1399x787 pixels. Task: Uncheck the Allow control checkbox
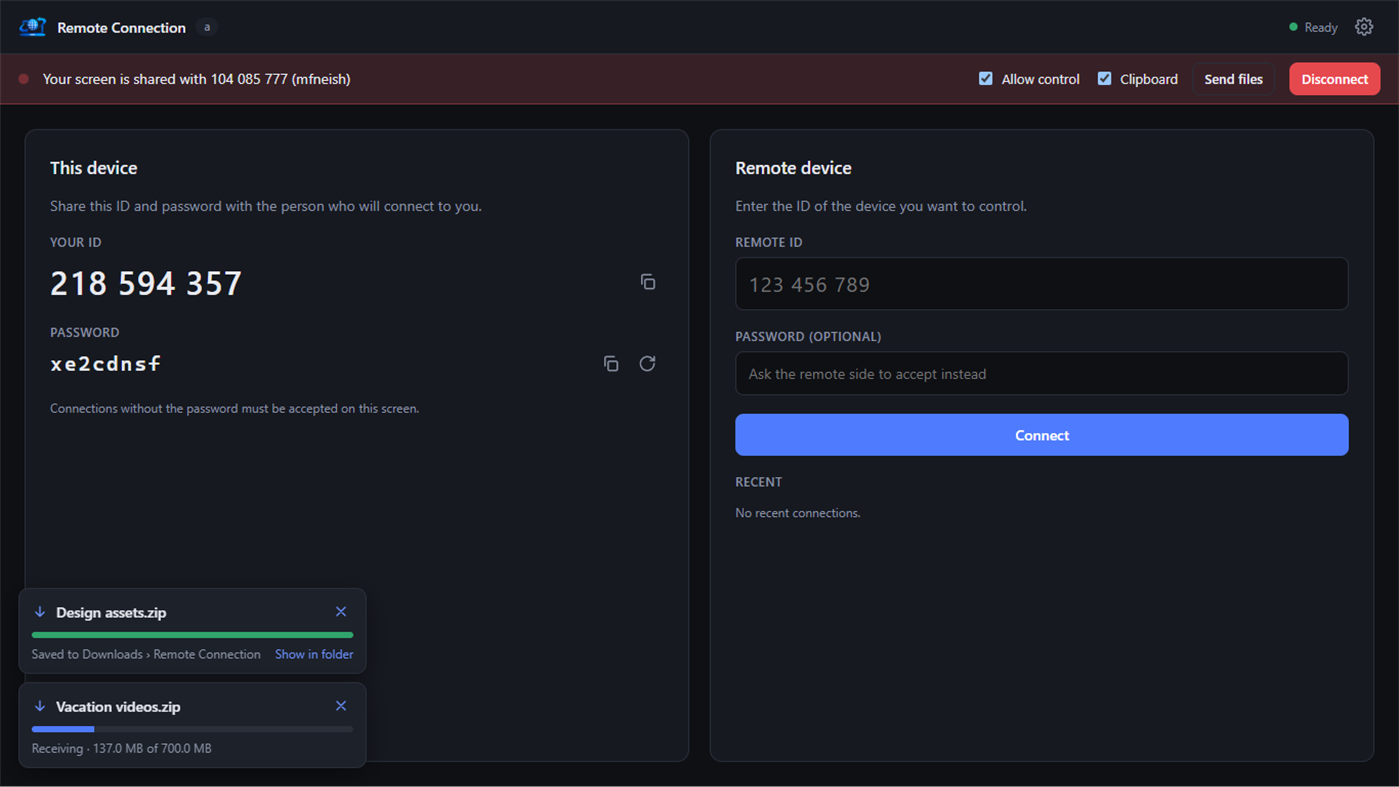(986, 78)
